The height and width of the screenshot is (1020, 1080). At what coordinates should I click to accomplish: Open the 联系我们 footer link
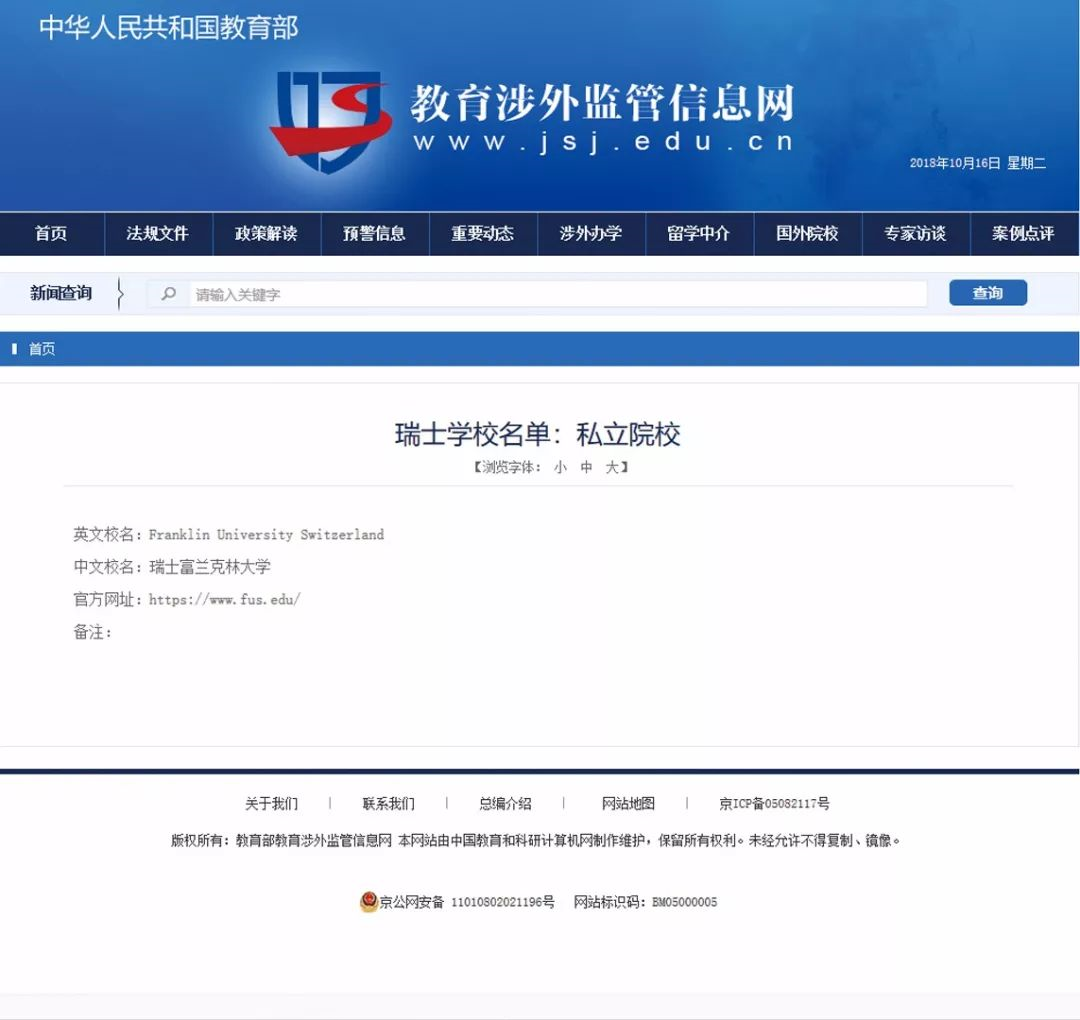coord(388,803)
